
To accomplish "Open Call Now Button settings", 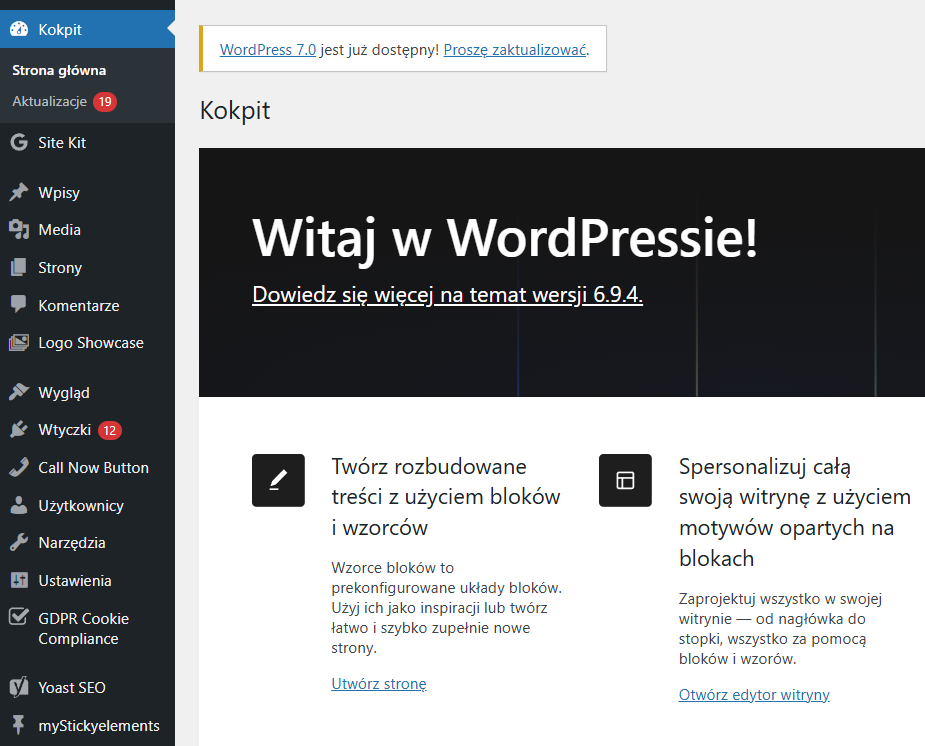I will coord(87,468).
